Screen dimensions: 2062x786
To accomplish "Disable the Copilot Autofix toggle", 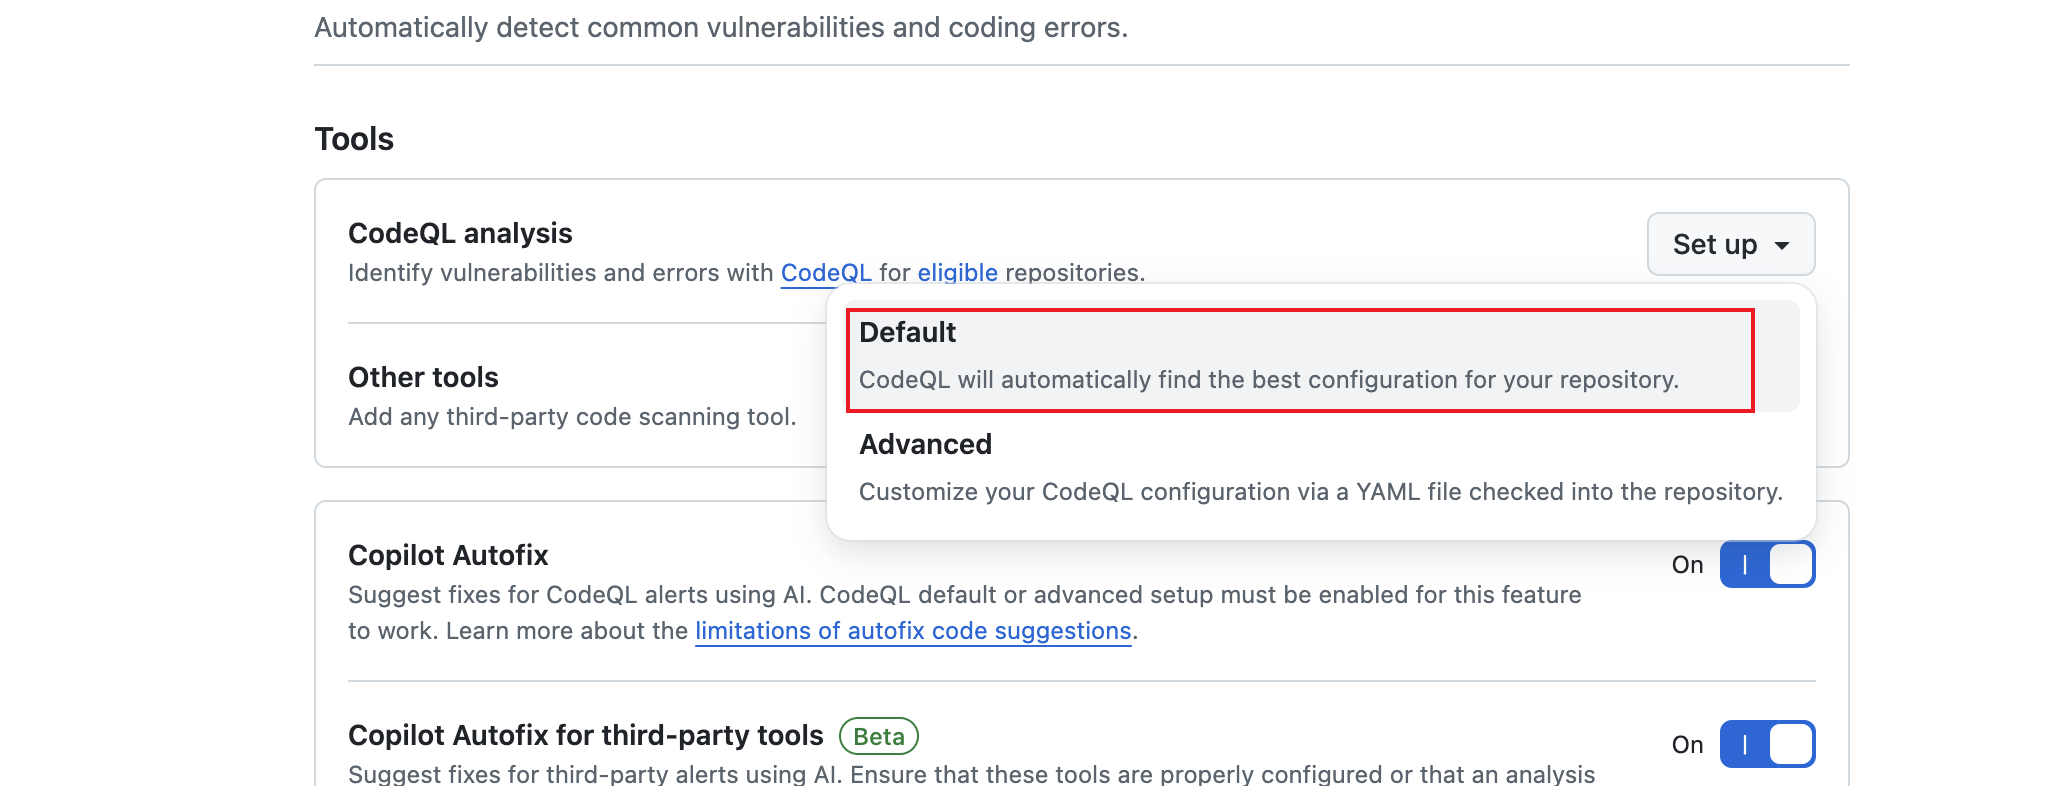I will point(1767,564).
